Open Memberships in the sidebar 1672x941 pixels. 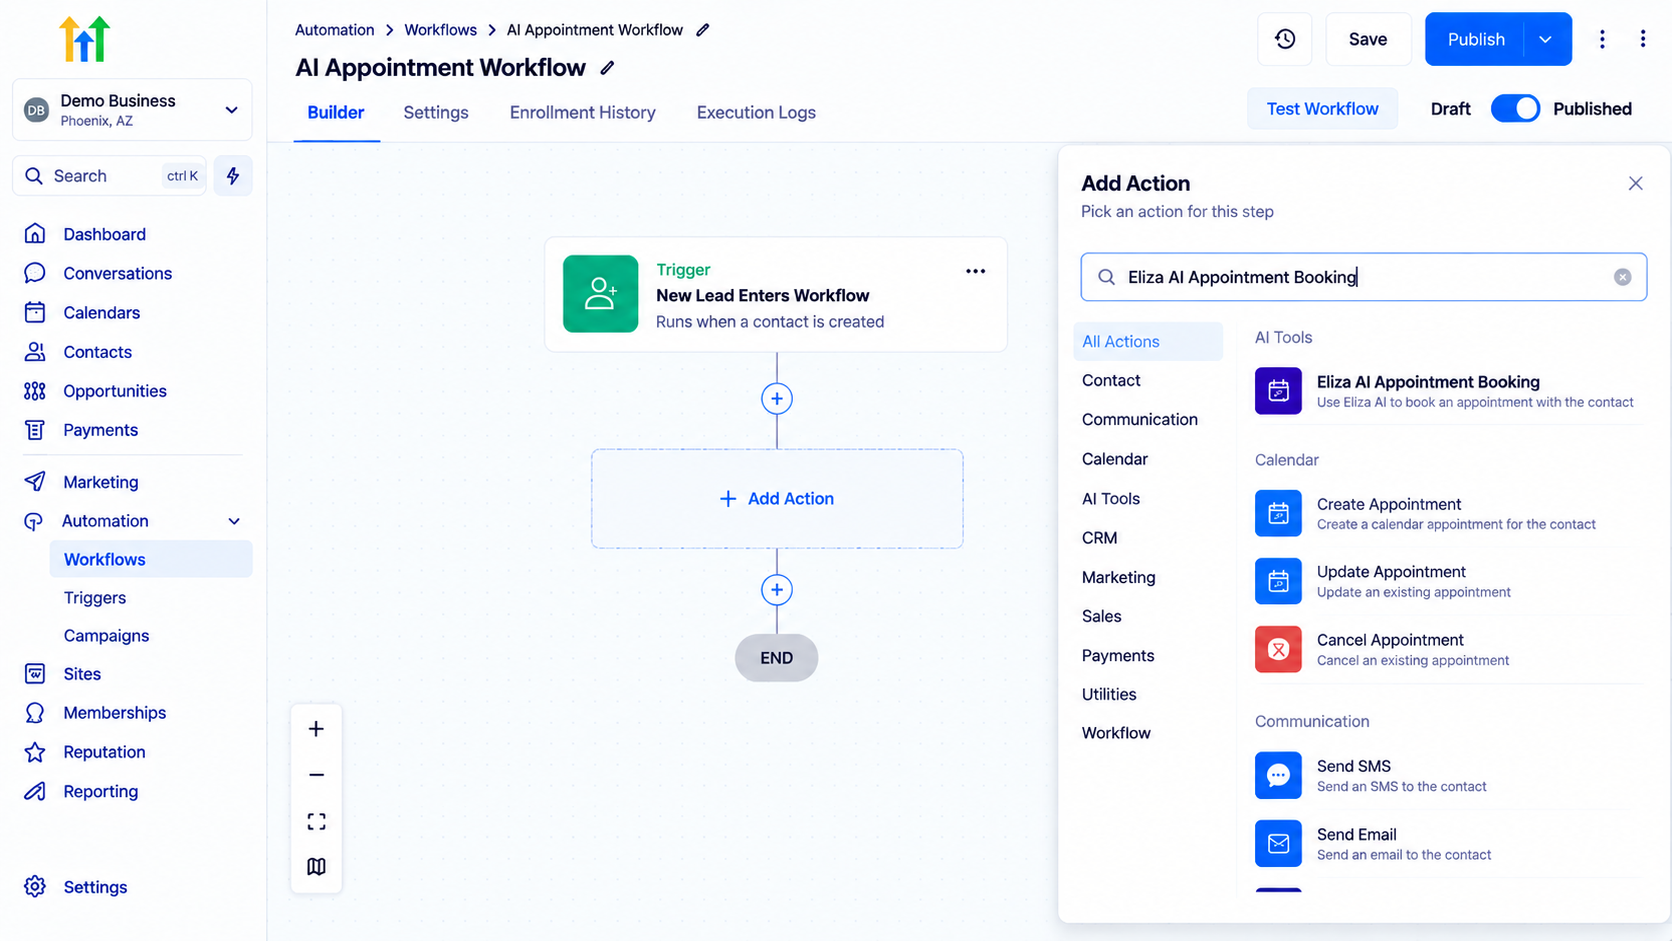click(115, 713)
